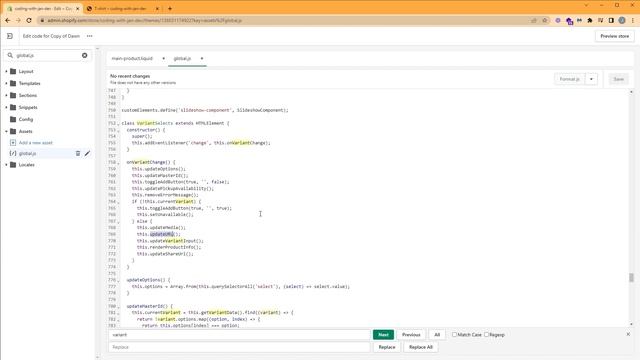
Task: Enable the Regexp checkbox
Action: pyautogui.click(x=487, y=335)
